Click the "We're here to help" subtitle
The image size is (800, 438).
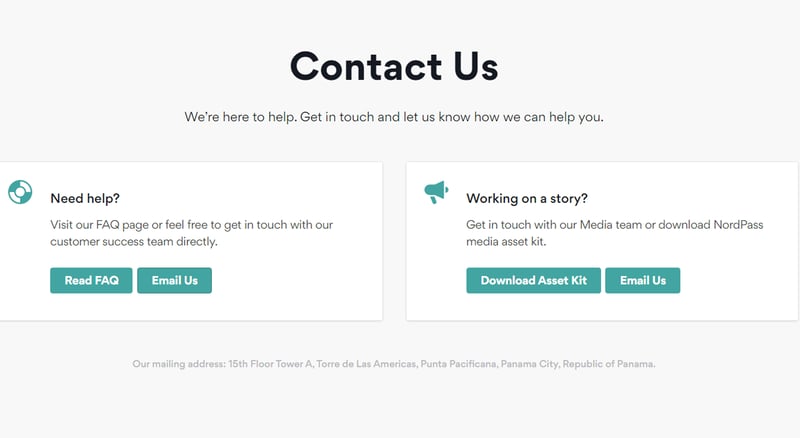click(394, 117)
